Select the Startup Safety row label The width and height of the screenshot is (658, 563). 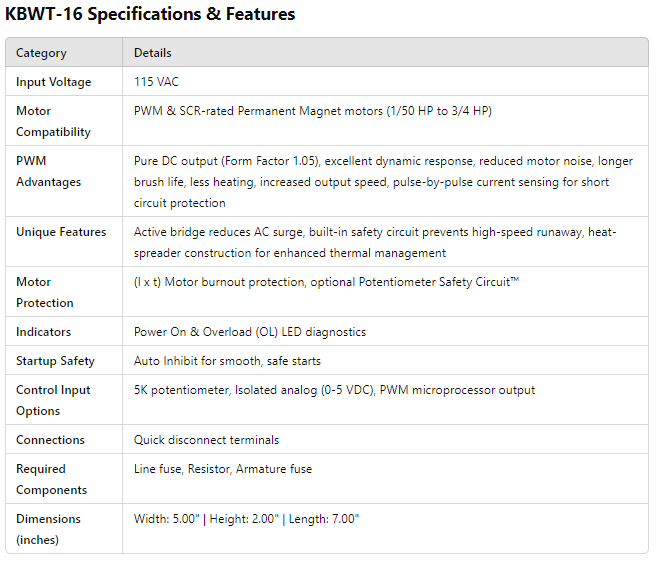(x=56, y=361)
